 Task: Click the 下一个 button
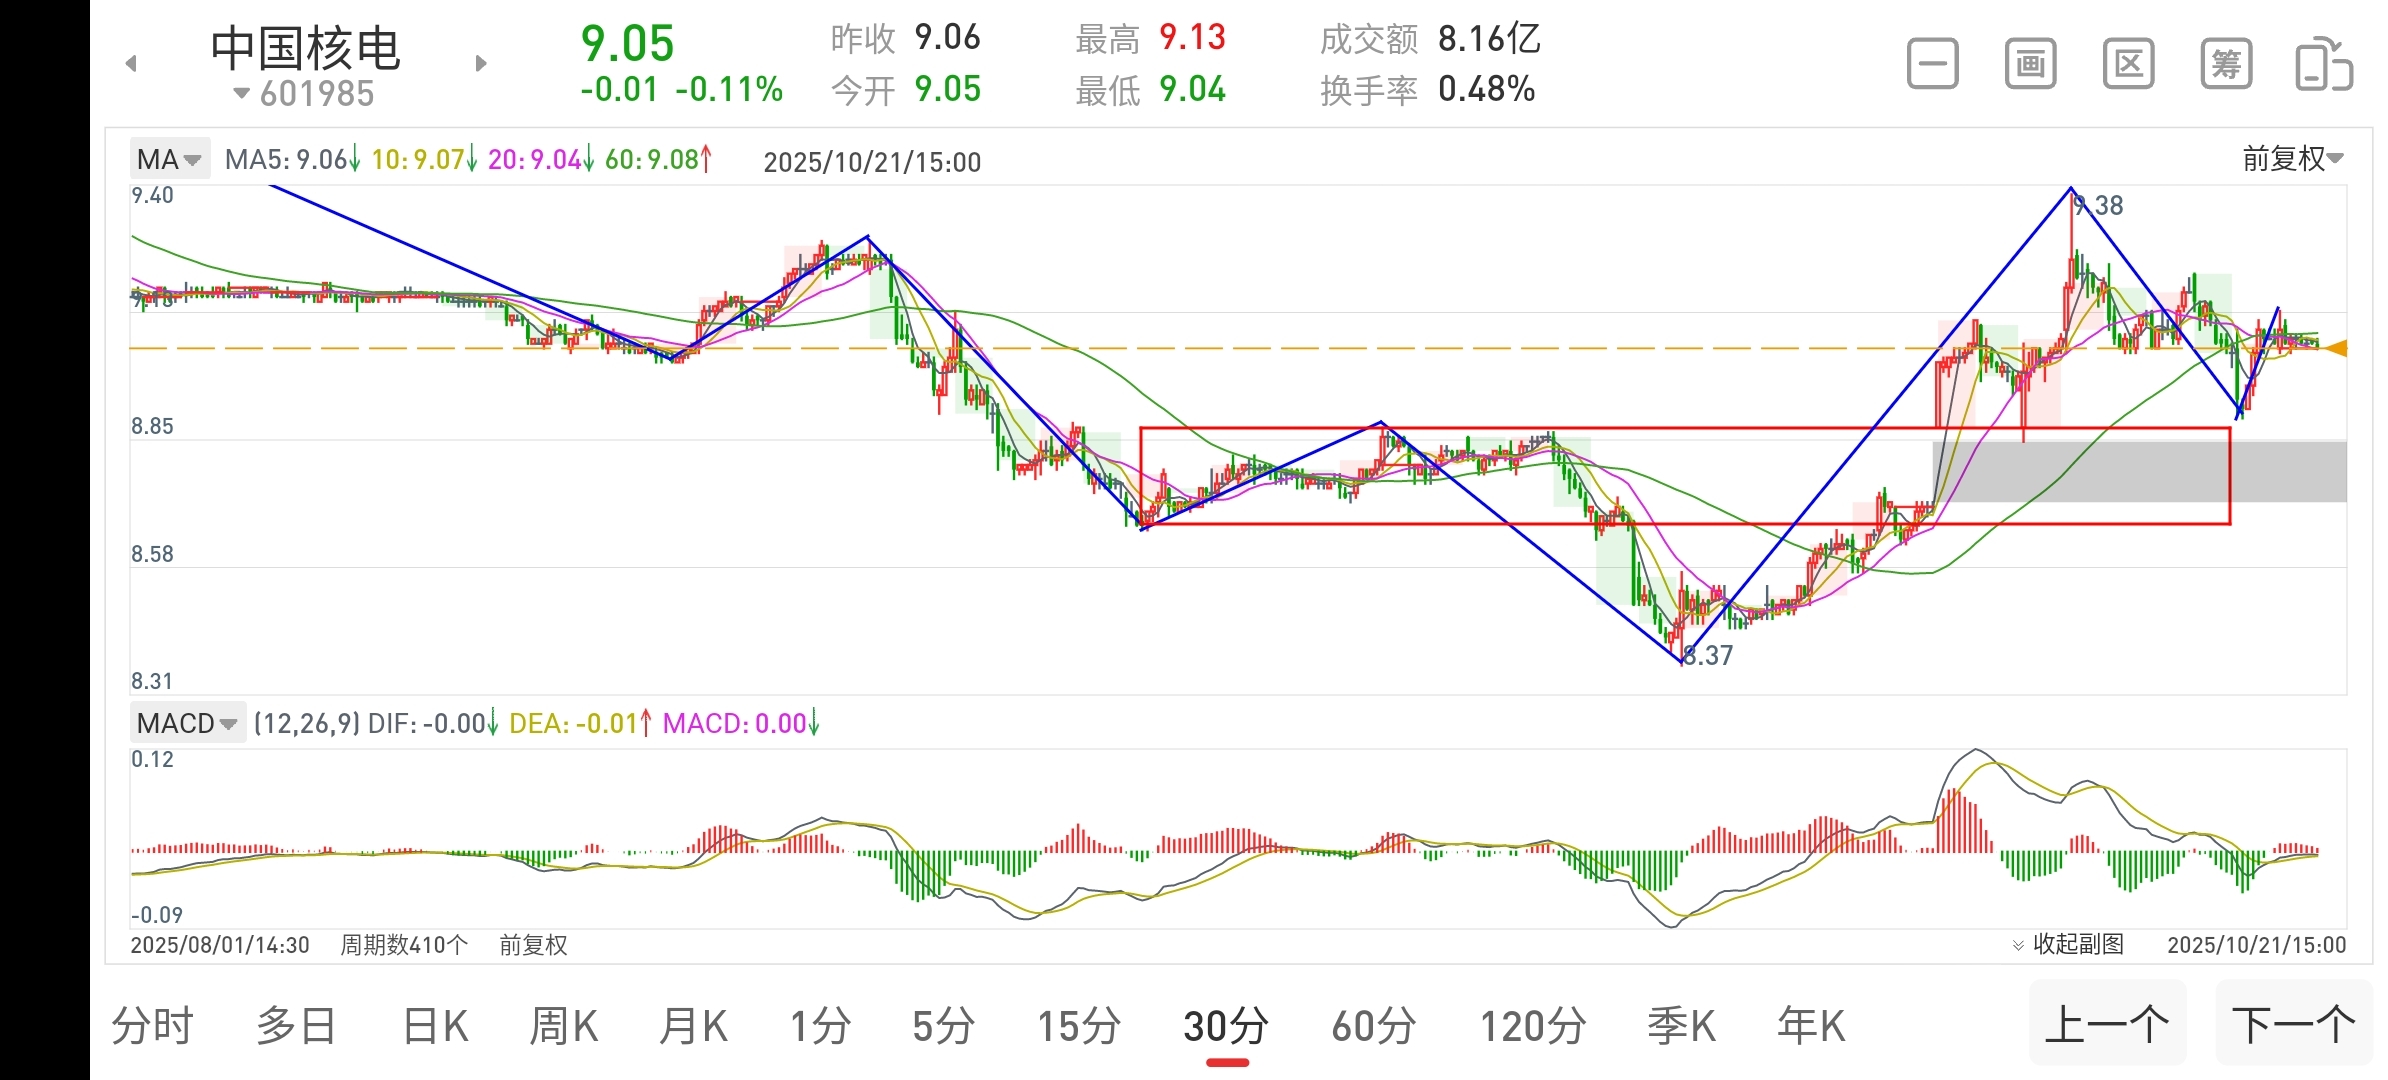coord(2293,1024)
